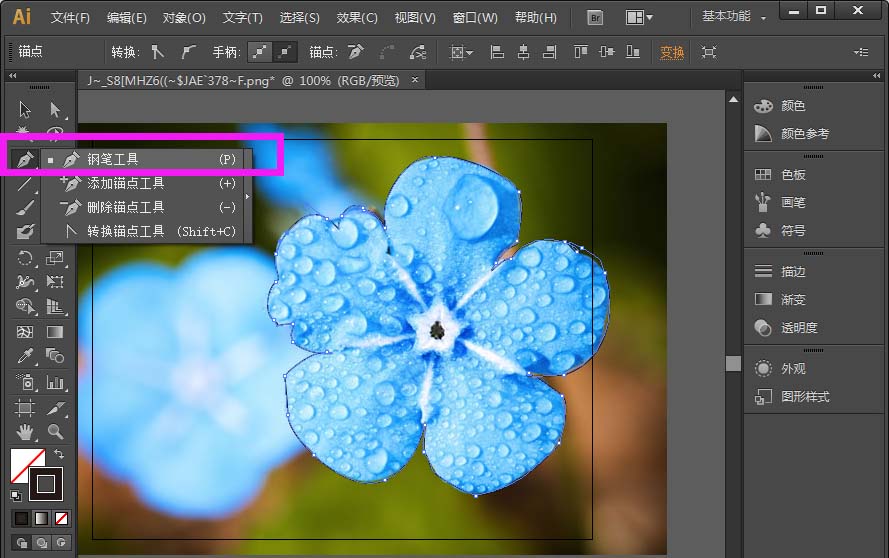Viewport: 889px width, 558px height.
Task: Select the Direct Selection tool
Action: 55,109
